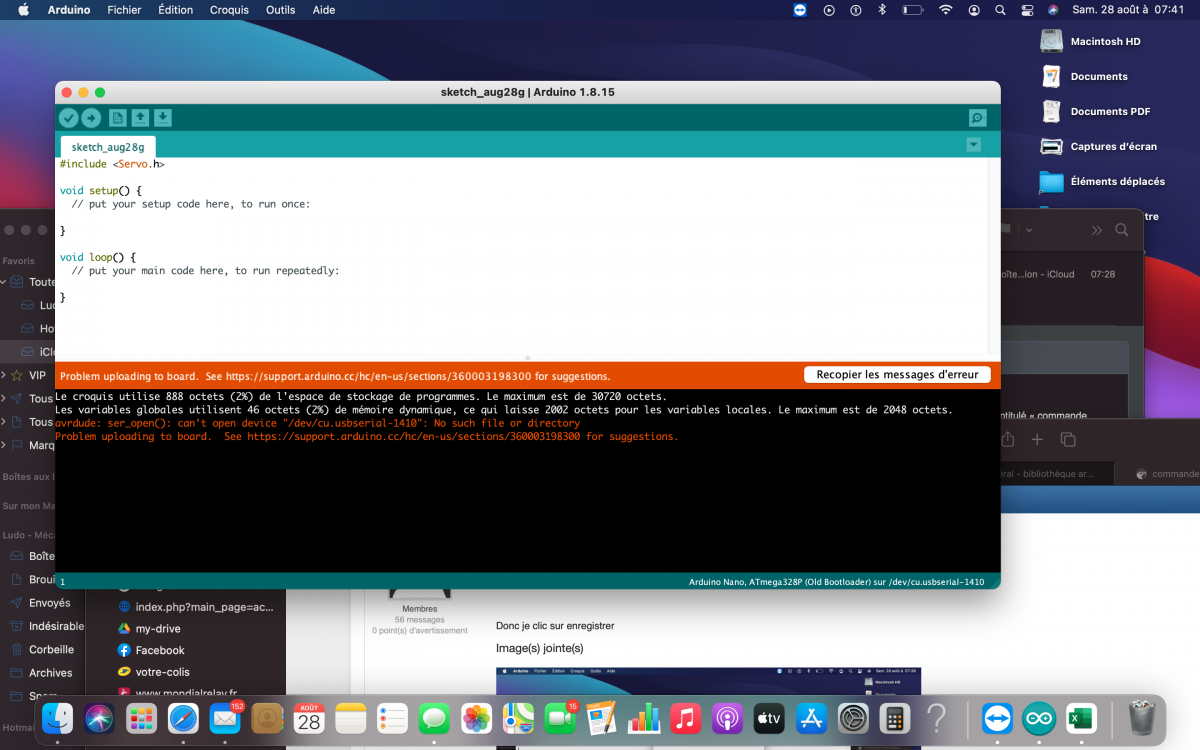
Task: Open Control Center from the menu bar
Action: point(1027,10)
